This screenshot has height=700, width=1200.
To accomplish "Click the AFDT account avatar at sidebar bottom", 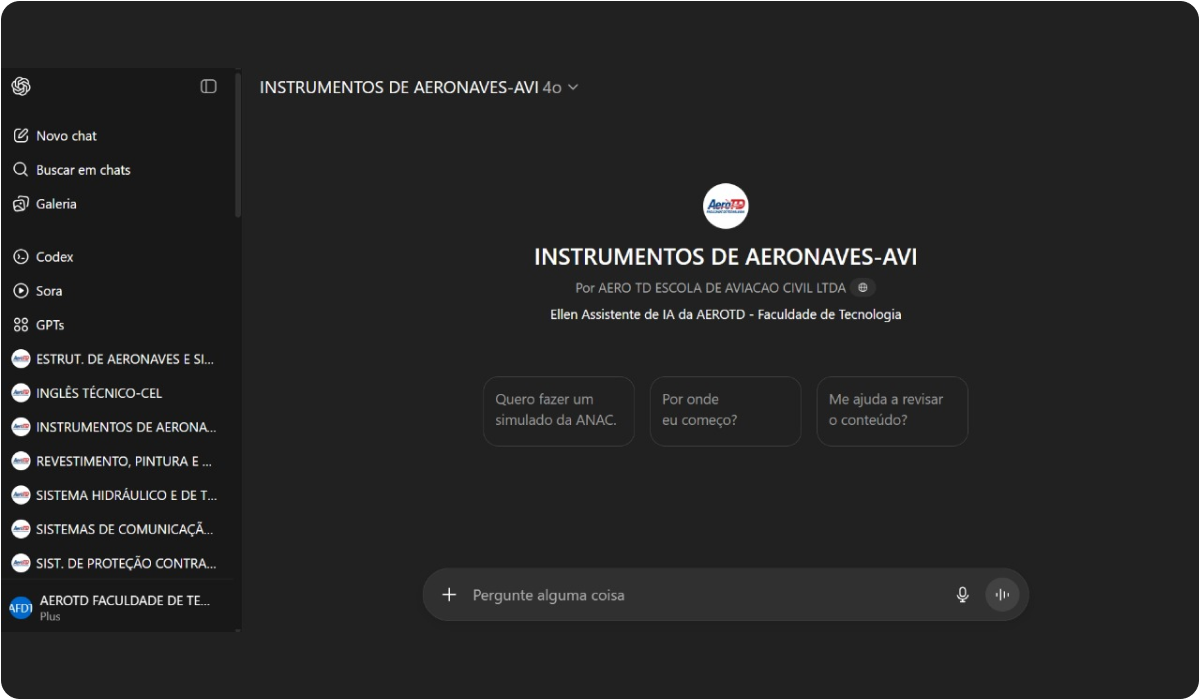I will click(21, 607).
